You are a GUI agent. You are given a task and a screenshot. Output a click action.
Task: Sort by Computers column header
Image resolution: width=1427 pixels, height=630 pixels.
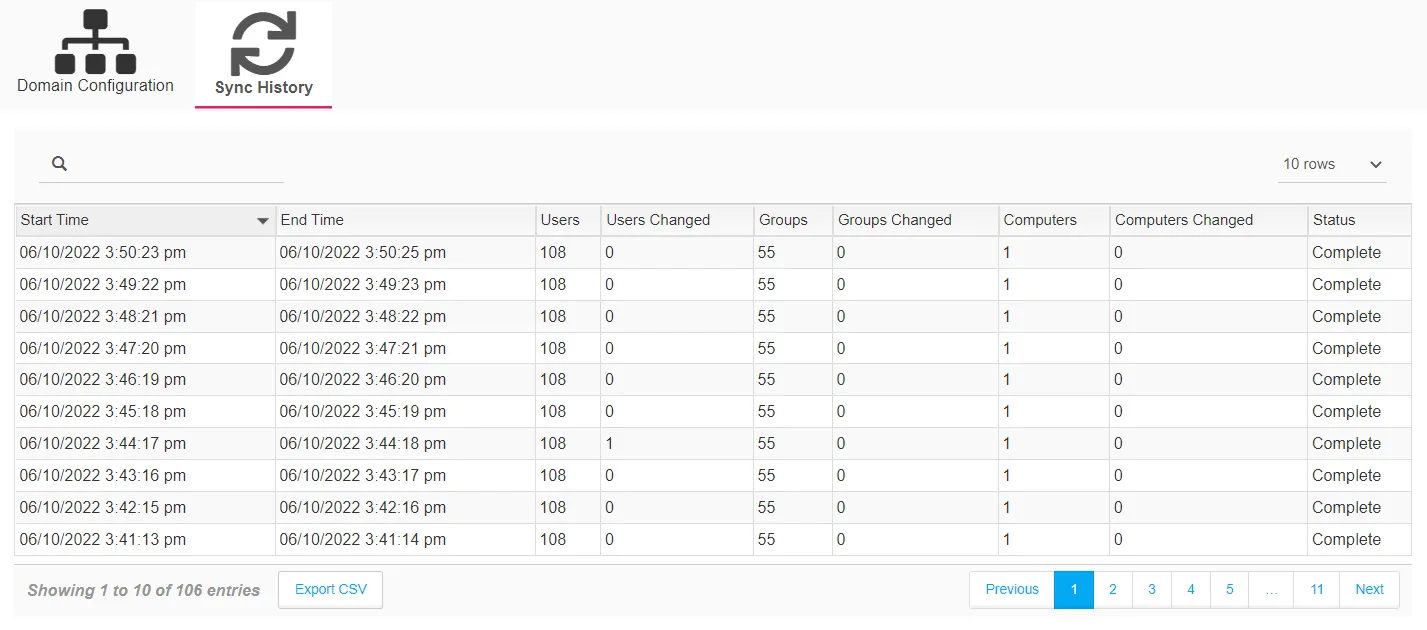1054,220
